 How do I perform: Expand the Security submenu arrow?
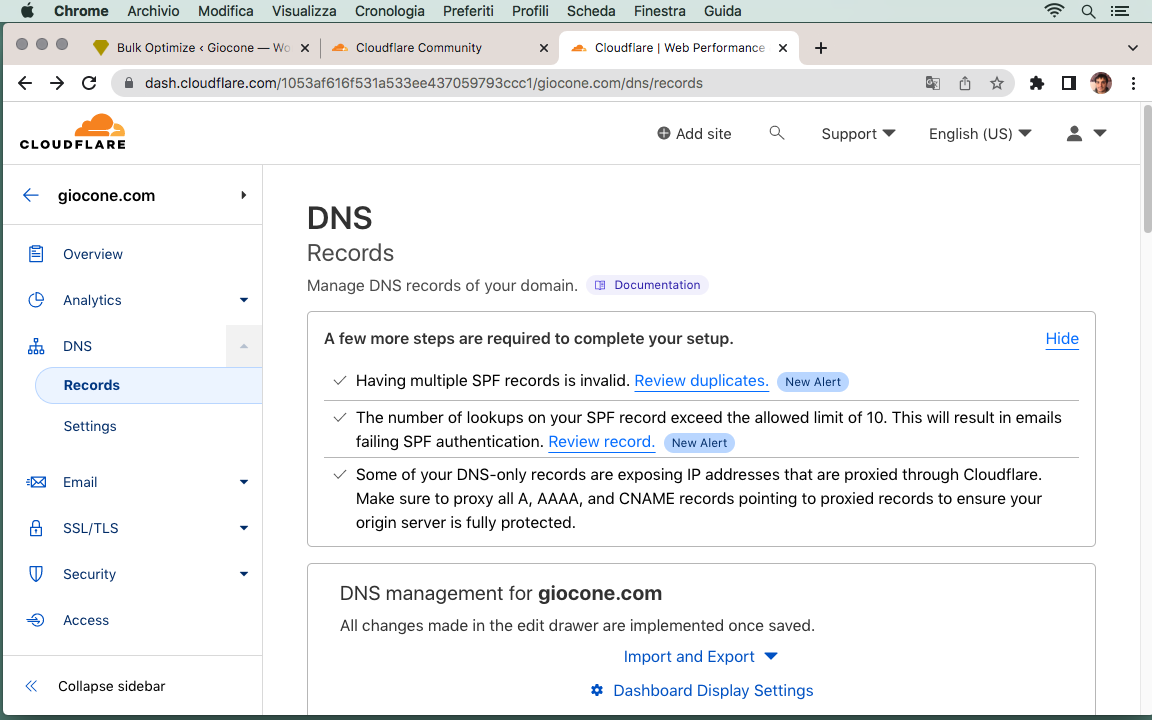point(244,574)
